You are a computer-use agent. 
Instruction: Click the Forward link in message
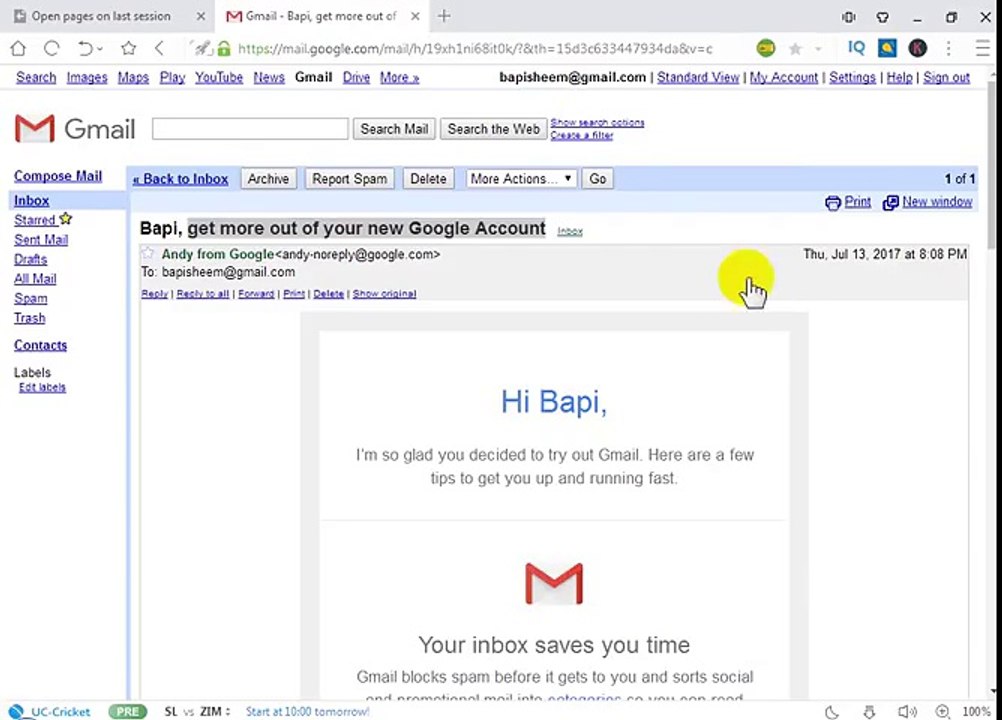(256, 294)
